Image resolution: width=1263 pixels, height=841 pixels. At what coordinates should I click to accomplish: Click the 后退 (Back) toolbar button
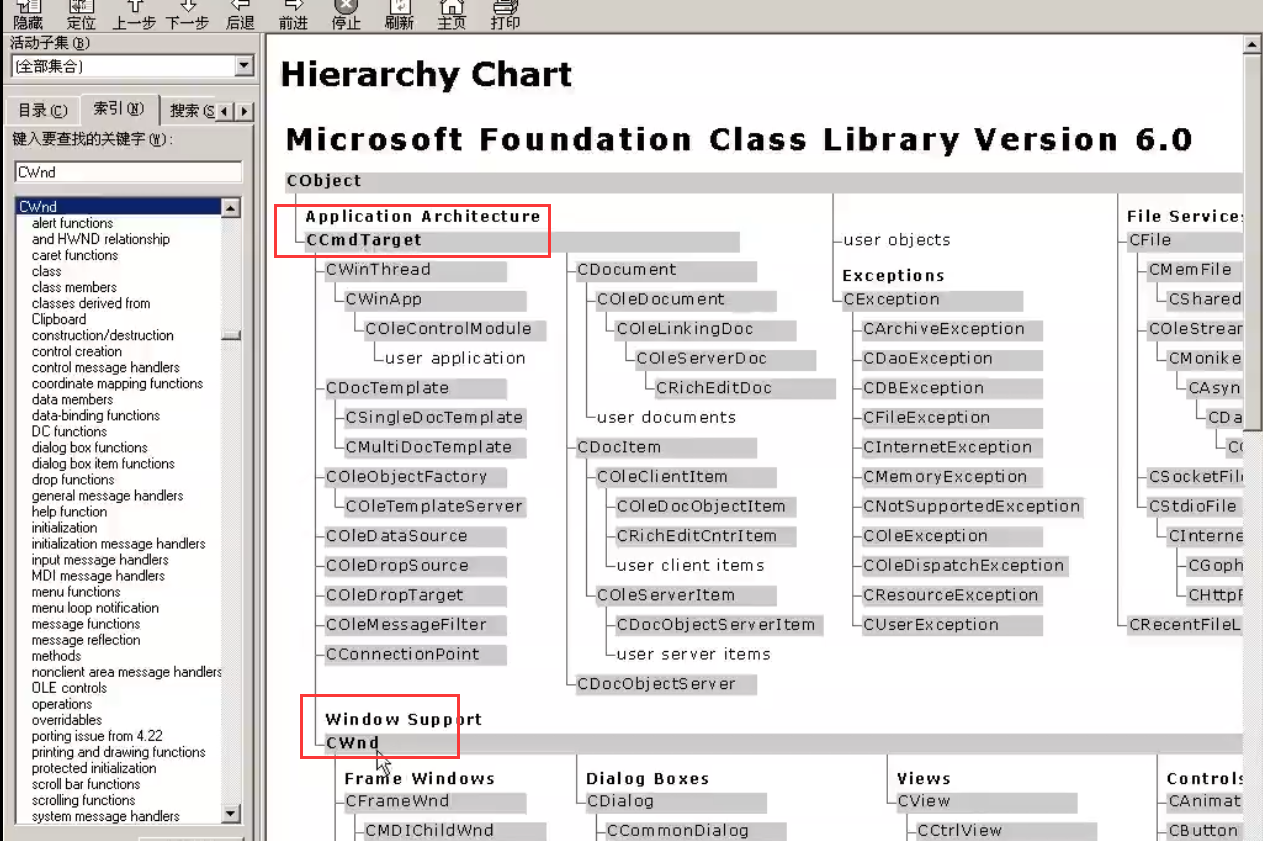click(240, 14)
